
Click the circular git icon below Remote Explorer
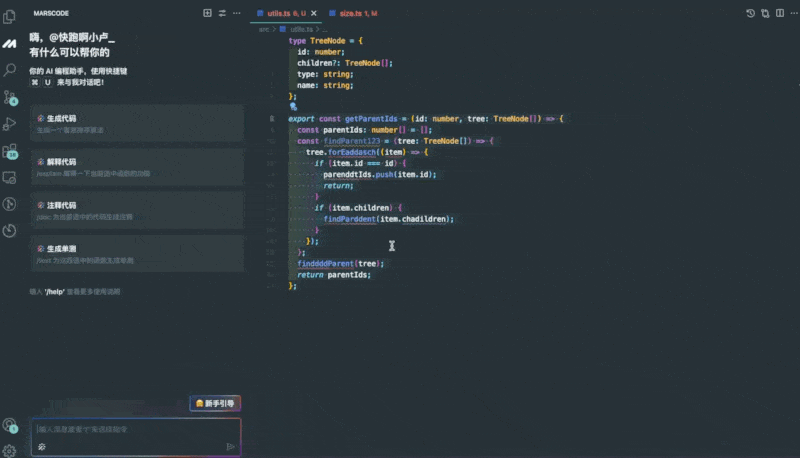[9, 204]
